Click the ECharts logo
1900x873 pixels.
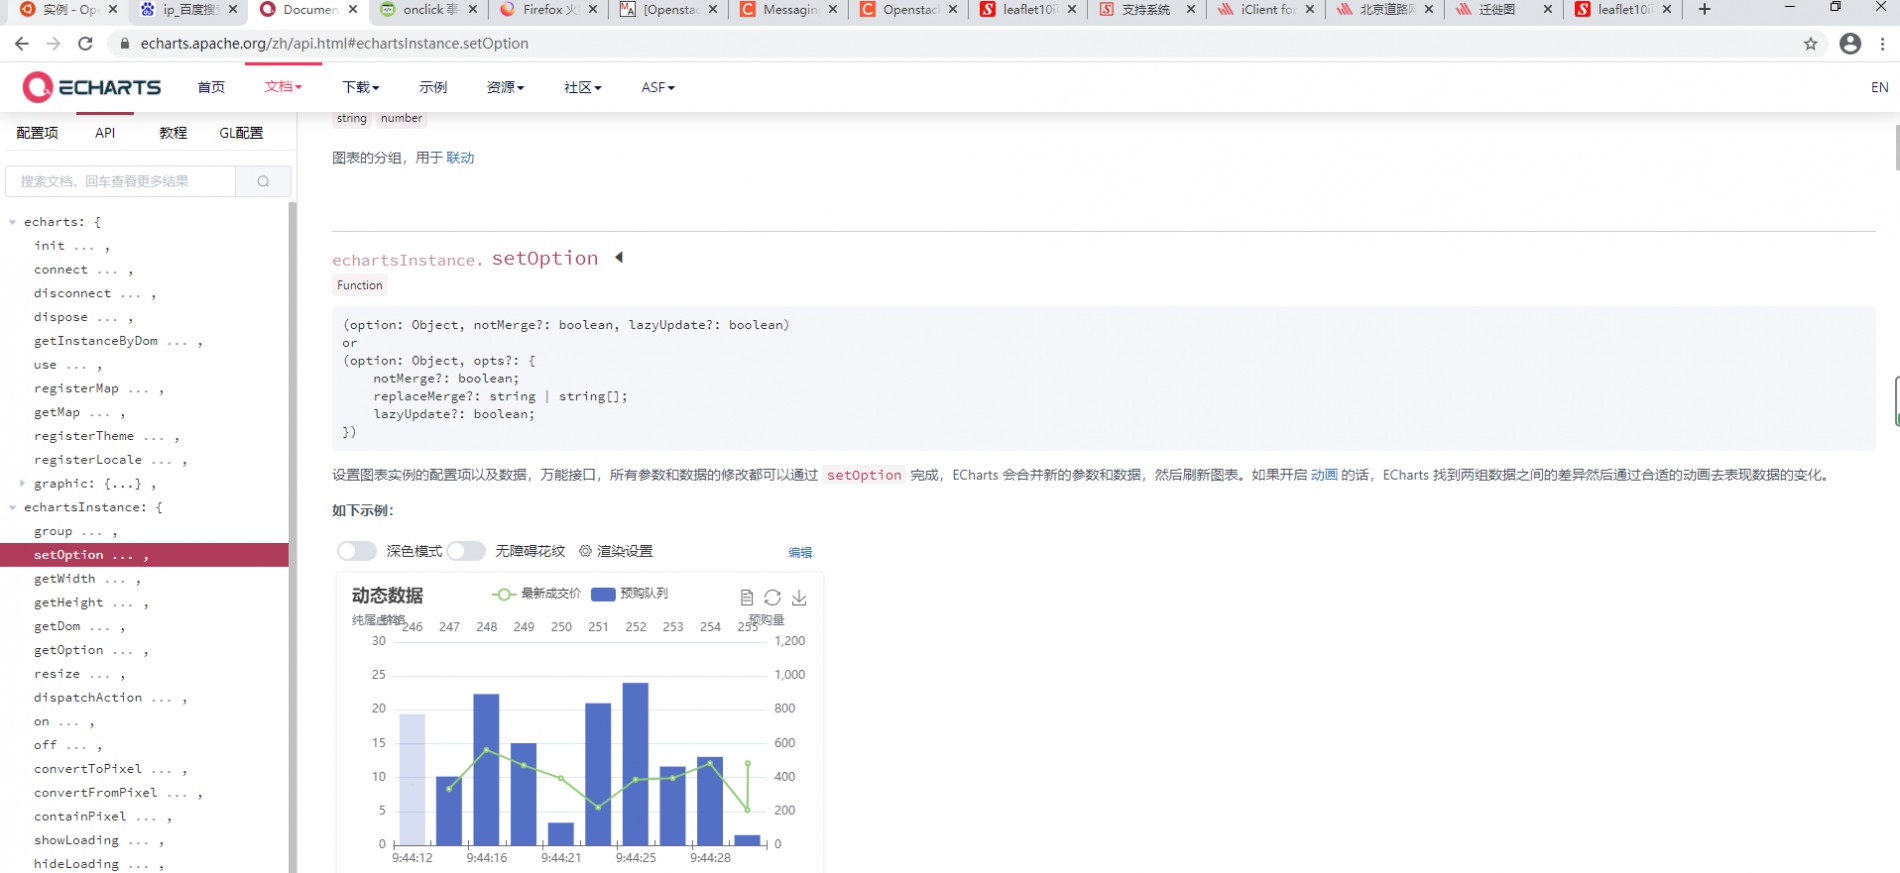pos(91,87)
